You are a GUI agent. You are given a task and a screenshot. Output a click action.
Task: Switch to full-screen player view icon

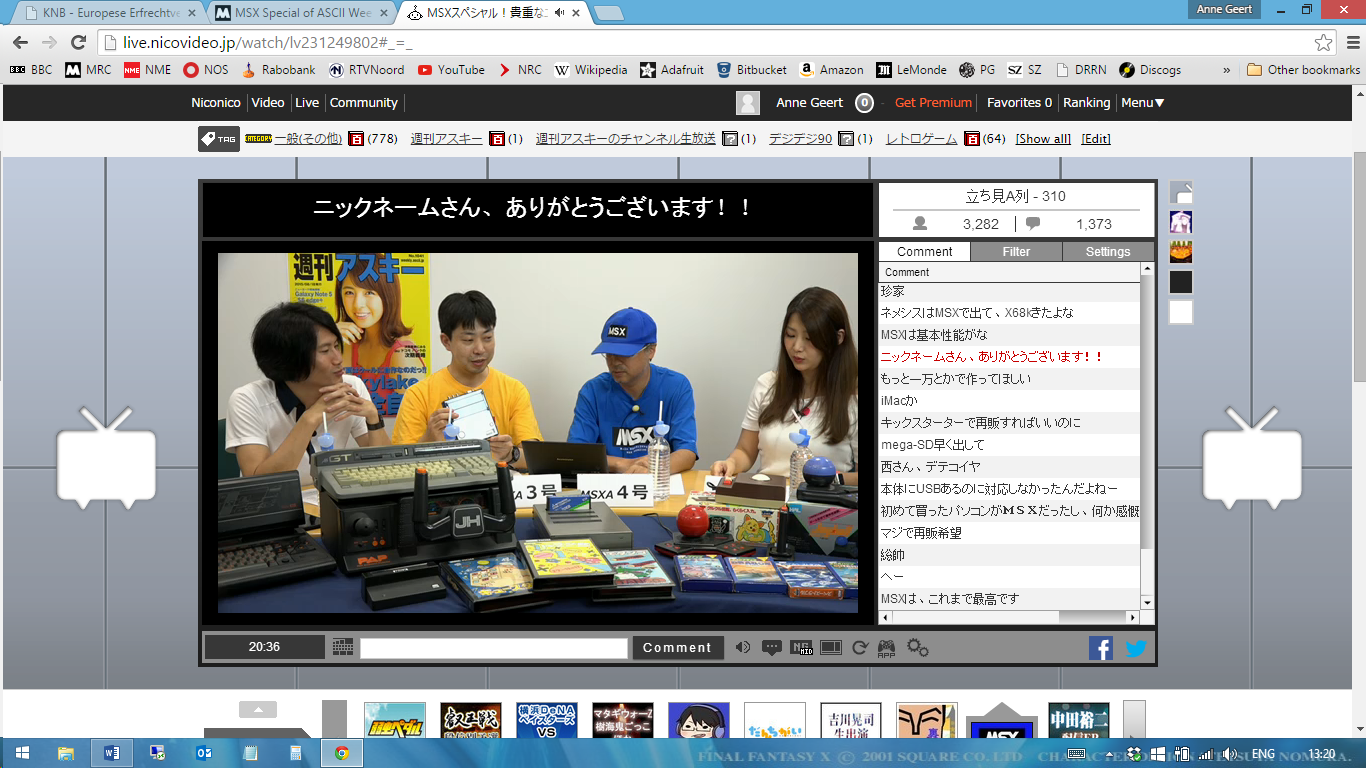830,647
